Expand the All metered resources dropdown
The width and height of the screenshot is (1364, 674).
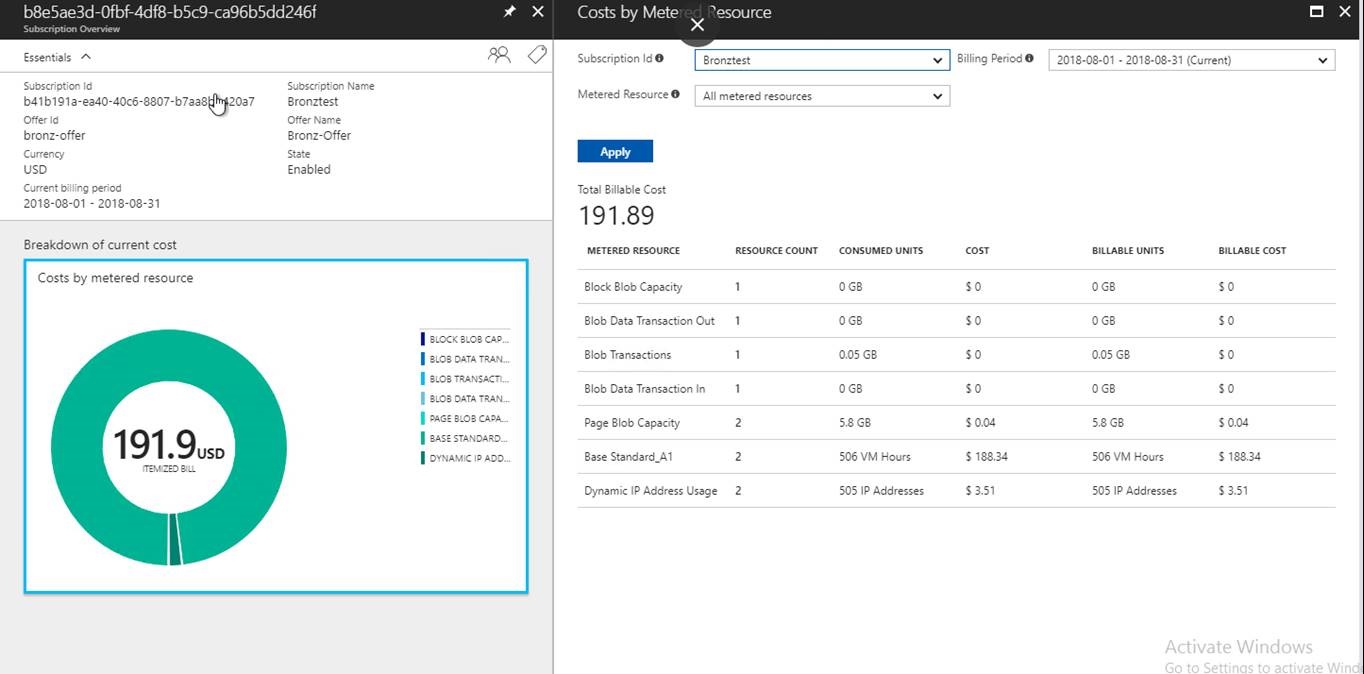tap(821, 96)
